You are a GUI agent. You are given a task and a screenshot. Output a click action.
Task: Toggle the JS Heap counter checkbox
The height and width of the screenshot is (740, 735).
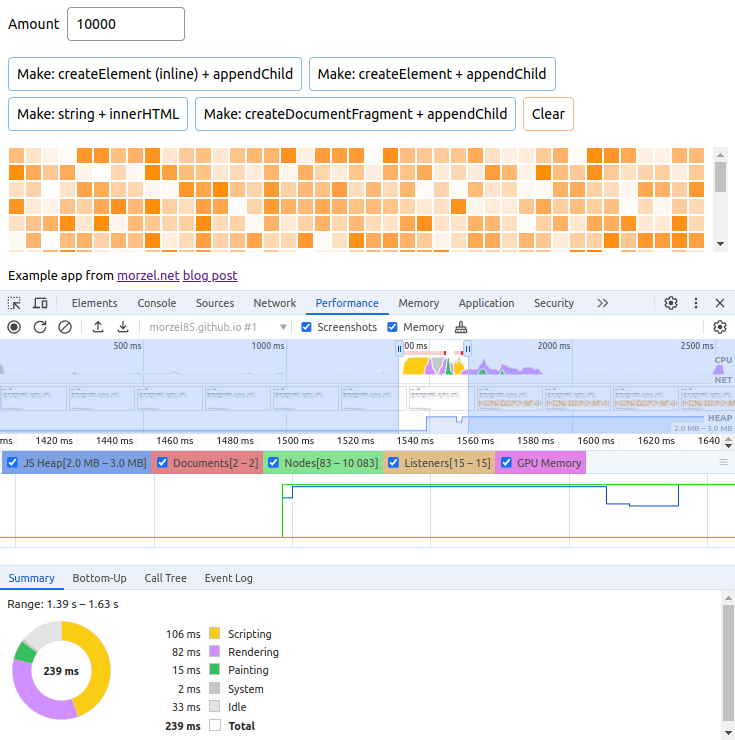click(x=13, y=463)
